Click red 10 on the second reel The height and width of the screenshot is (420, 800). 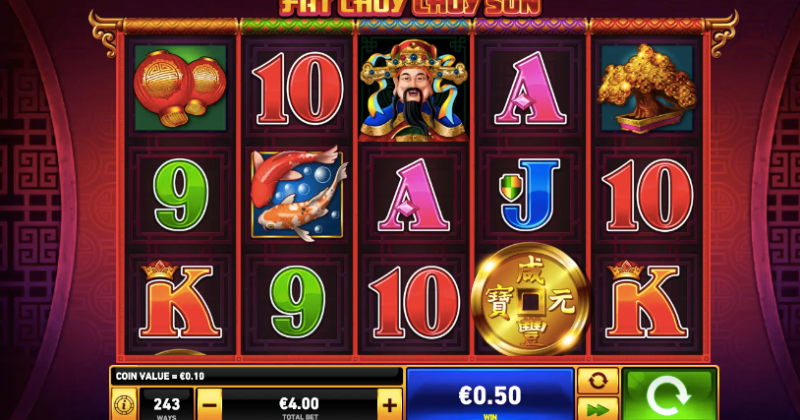(x=297, y=88)
